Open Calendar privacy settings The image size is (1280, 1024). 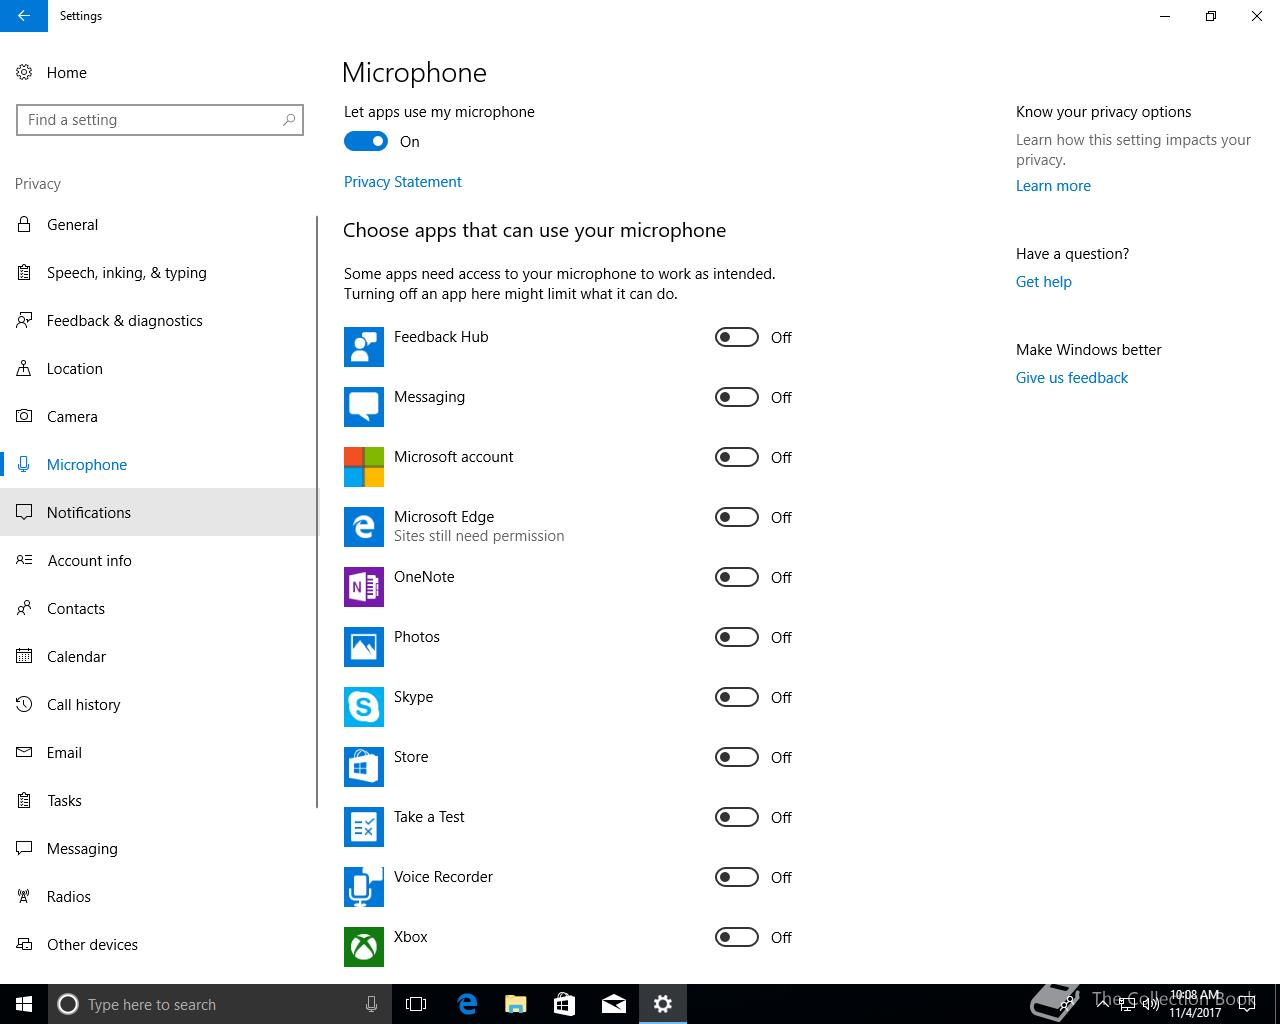[158, 657]
